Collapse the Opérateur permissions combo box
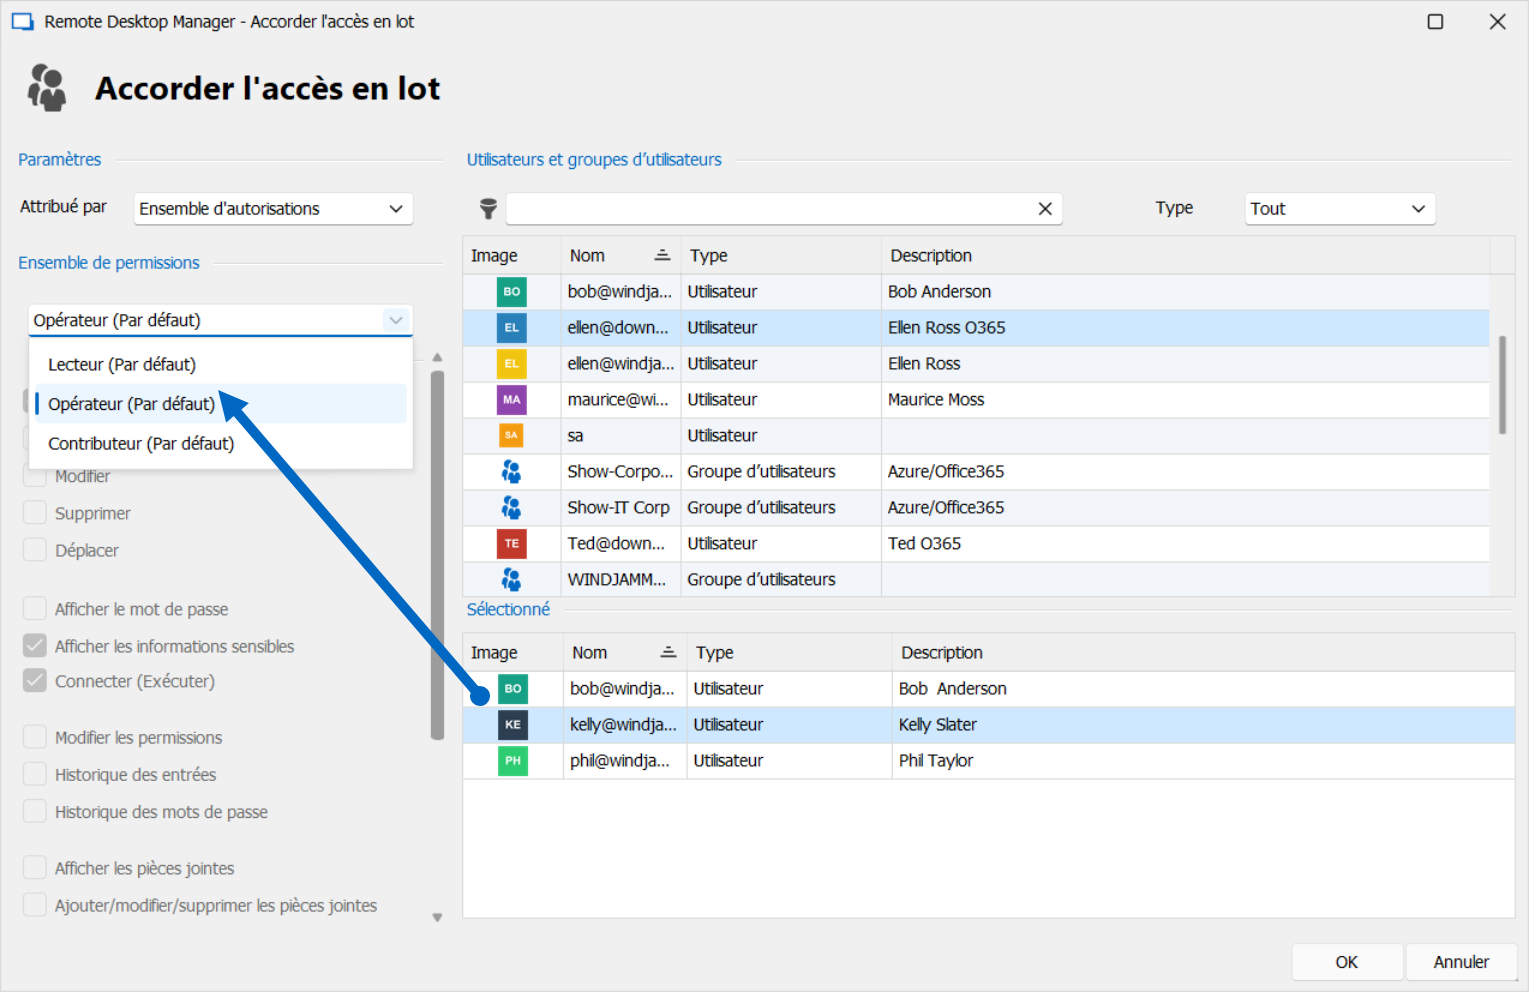 [x=396, y=320]
